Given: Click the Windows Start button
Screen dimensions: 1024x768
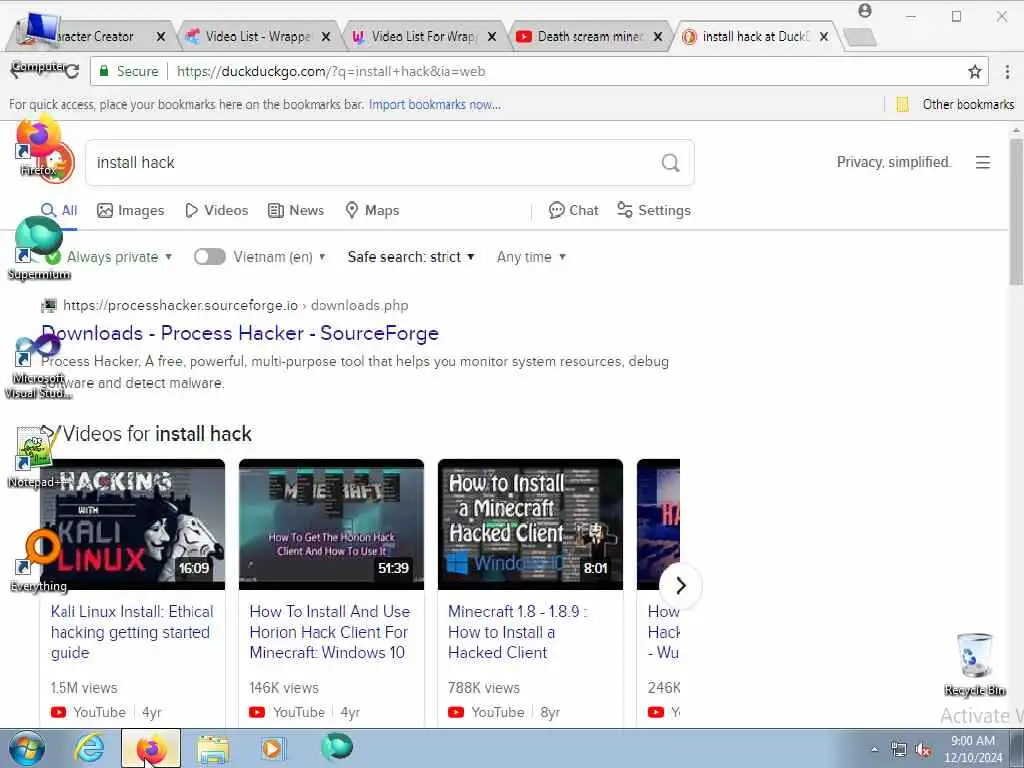Looking at the screenshot, I should tap(27, 749).
